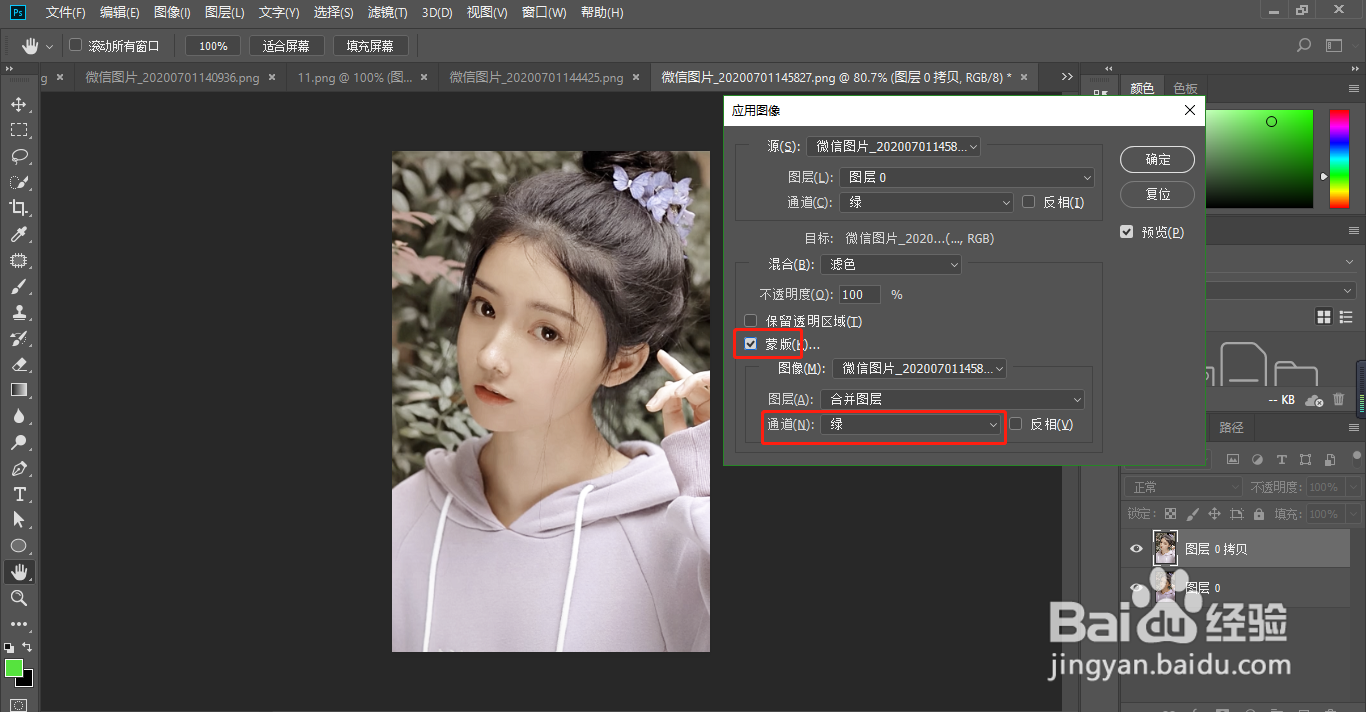Open the 滤镜(T) menu
Viewport: 1366px width, 712px height.
coord(387,12)
